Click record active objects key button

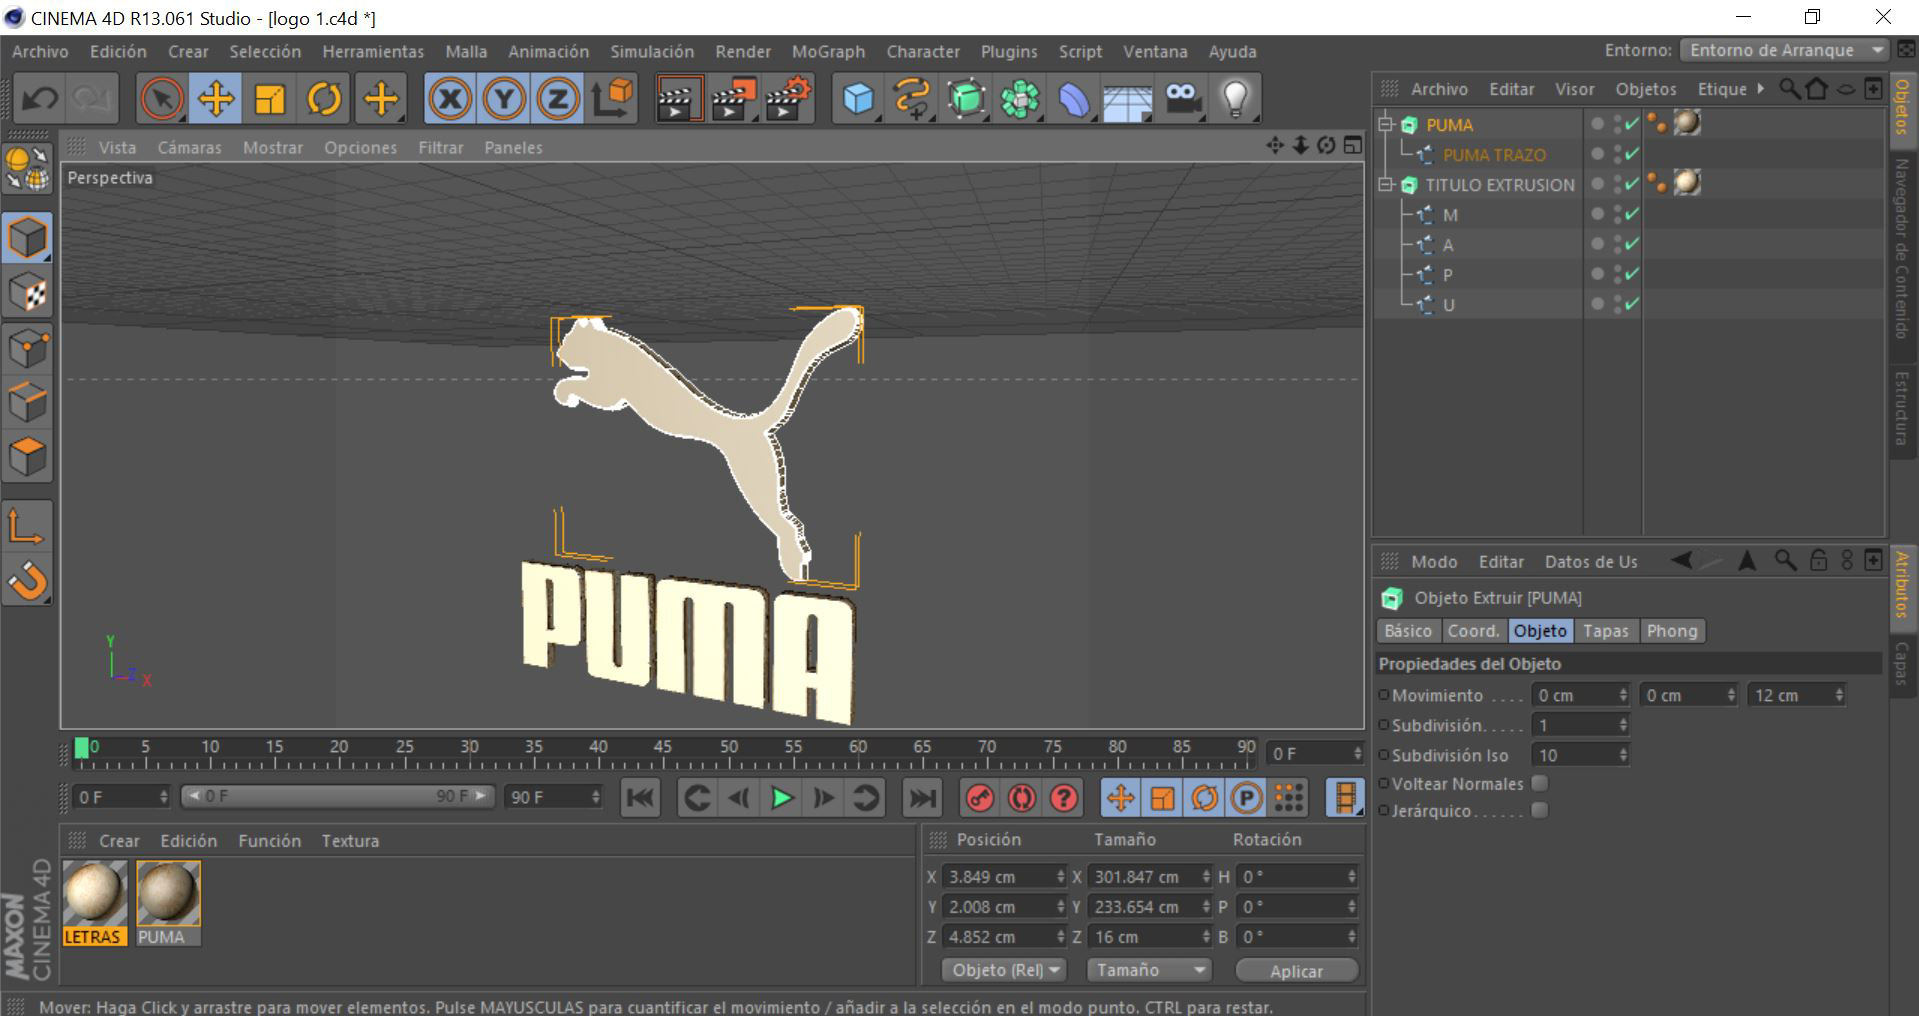click(980, 798)
